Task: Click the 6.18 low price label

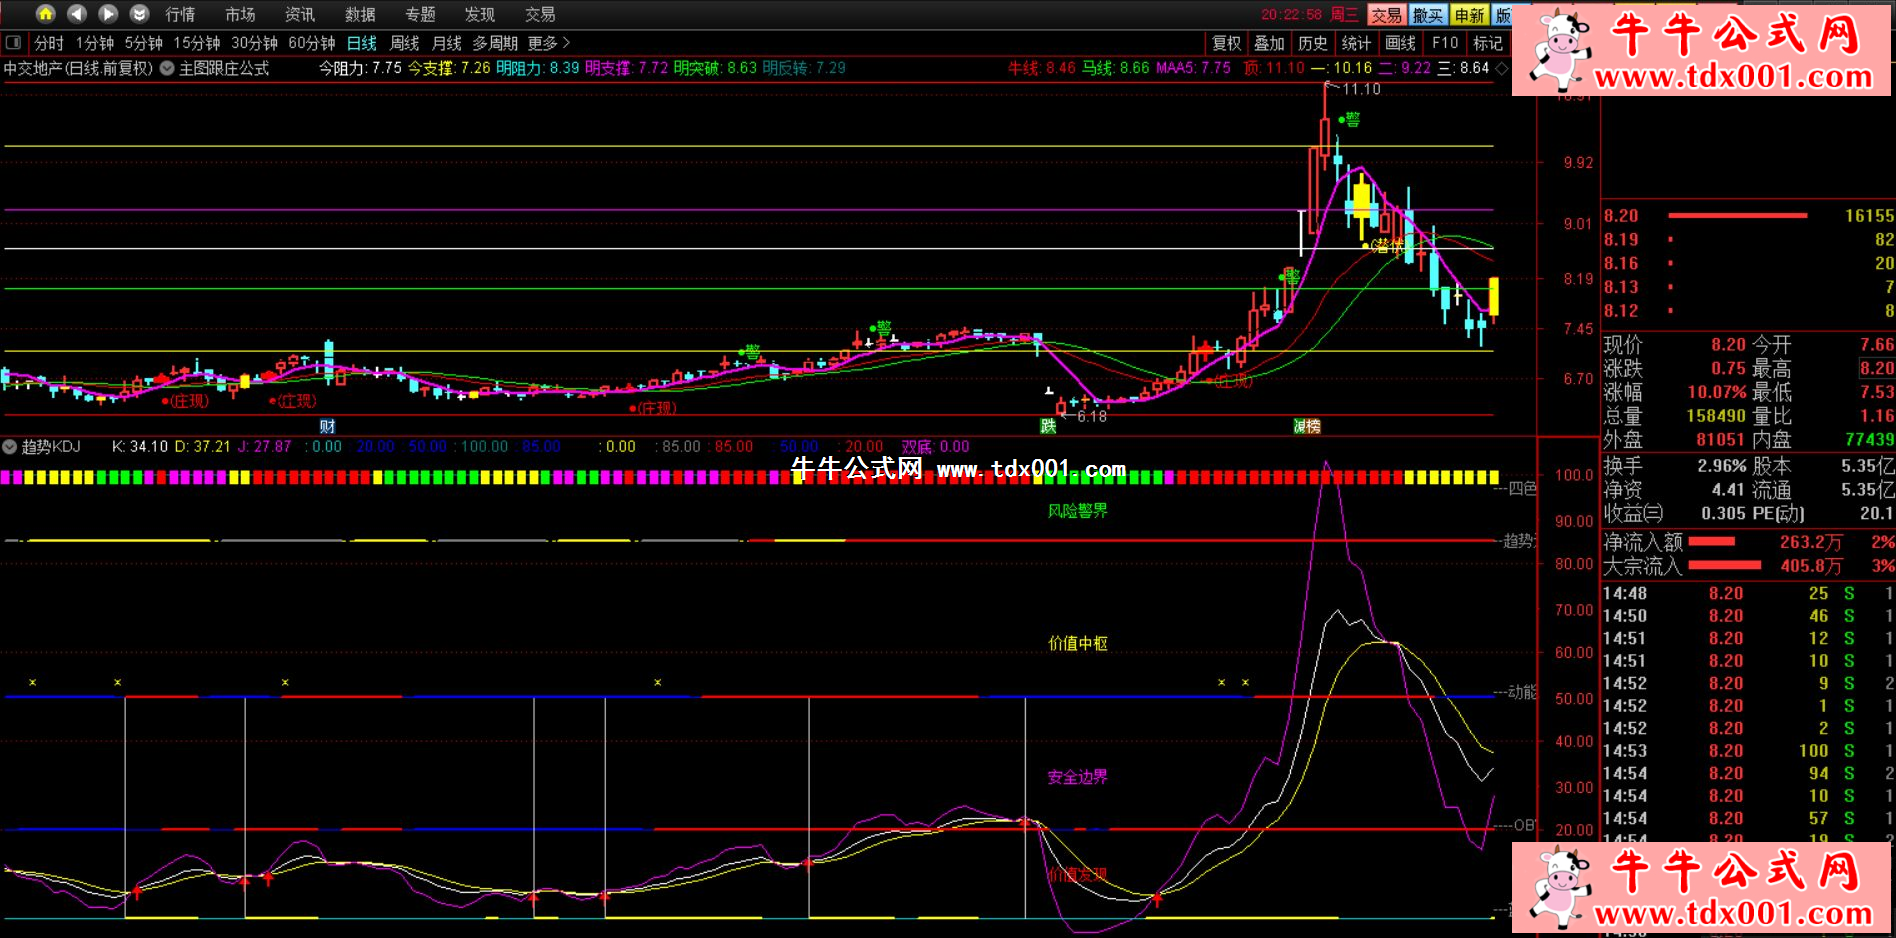Action: click(1092, 416)
